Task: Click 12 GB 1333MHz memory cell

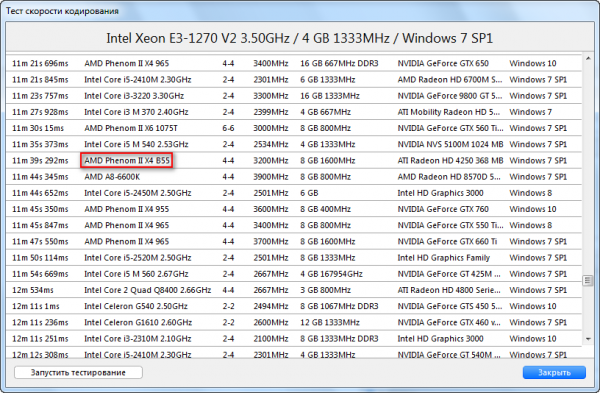Action: tap(330, 322)
